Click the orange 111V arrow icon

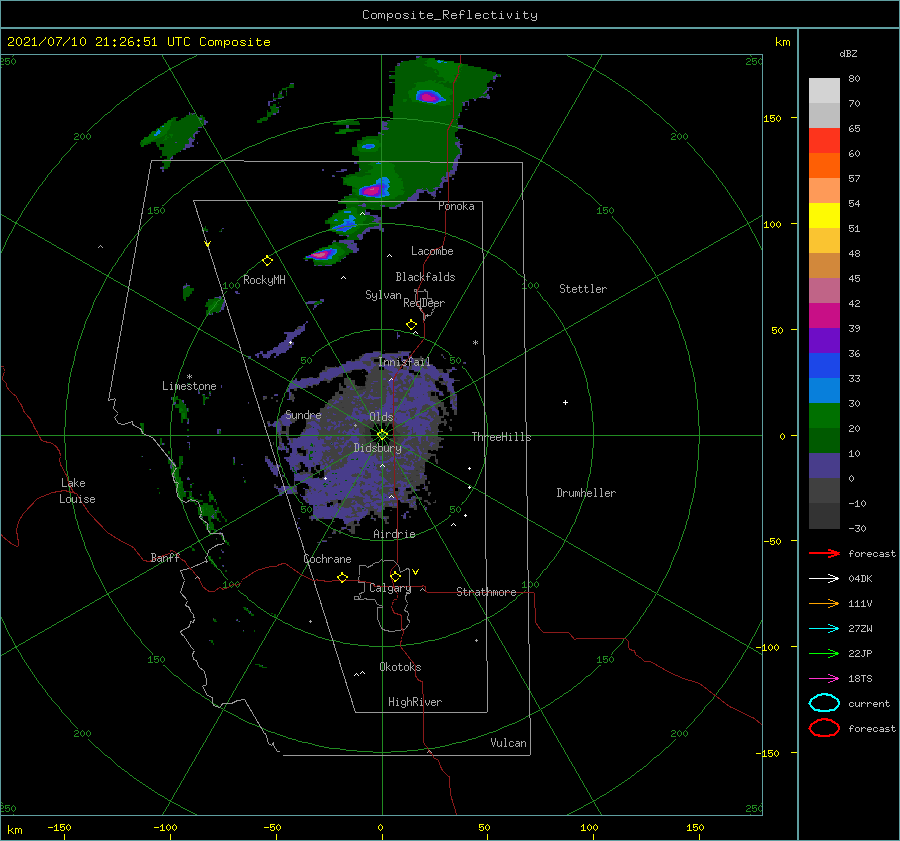click(824, 603)
